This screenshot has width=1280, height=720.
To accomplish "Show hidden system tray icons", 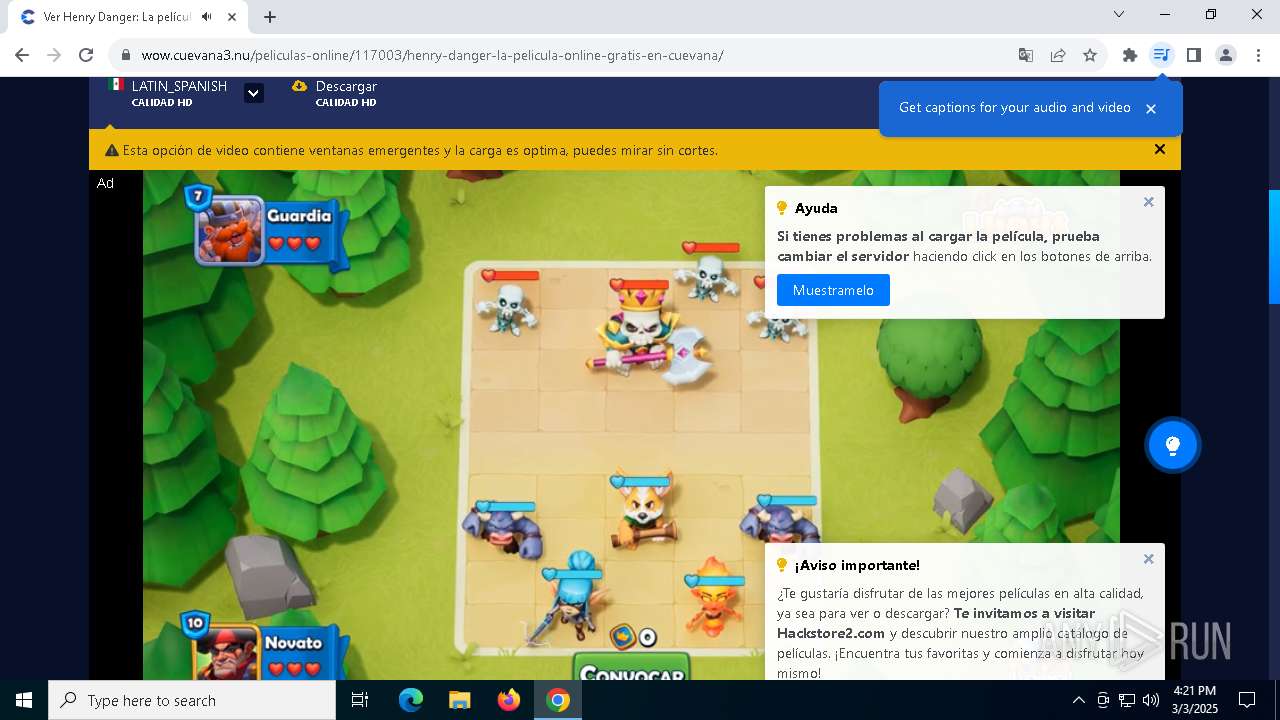I will point(1078,700).
